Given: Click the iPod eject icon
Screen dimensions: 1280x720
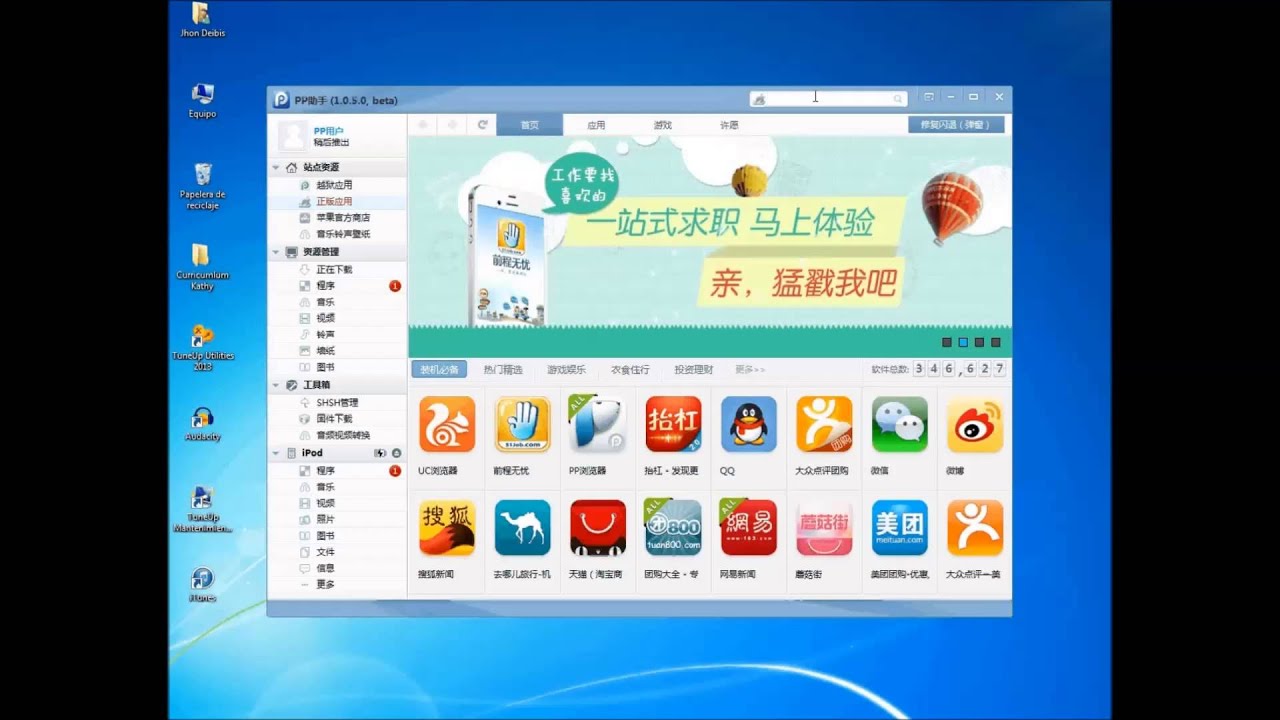Looking at the screenshot, I should (396, 453).
